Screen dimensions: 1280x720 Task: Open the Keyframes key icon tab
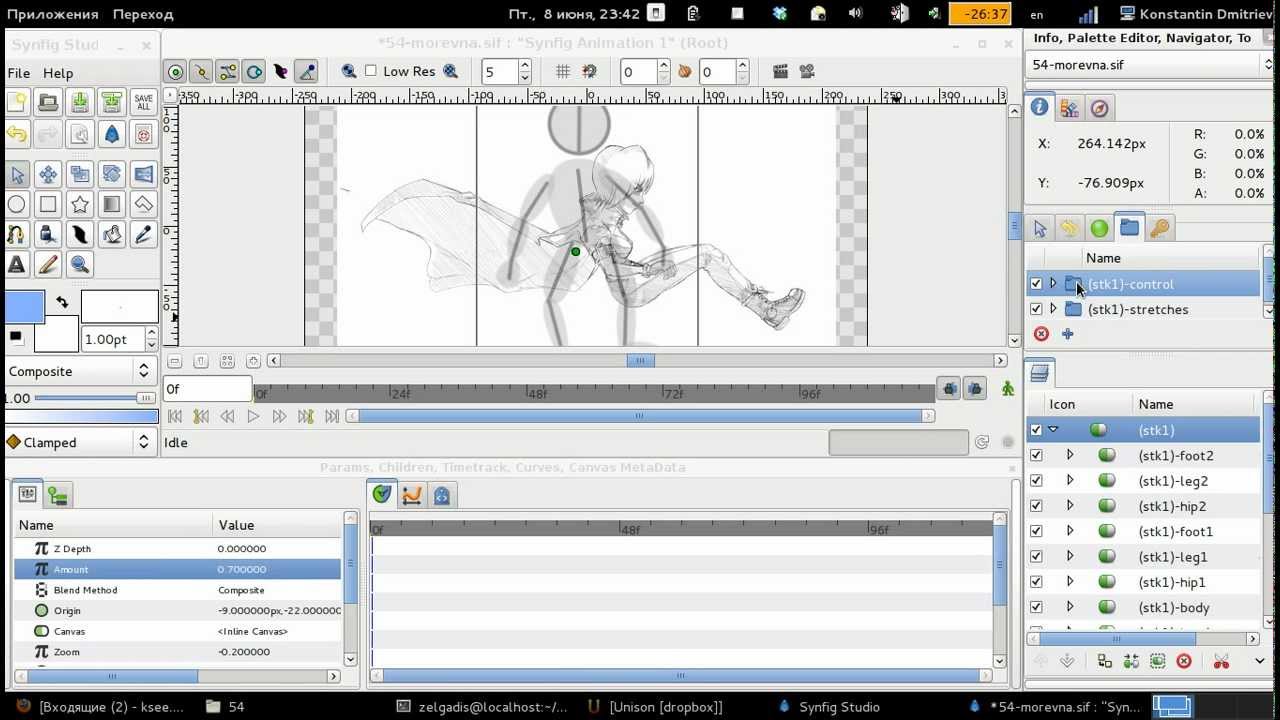(x=1160, y=228)
